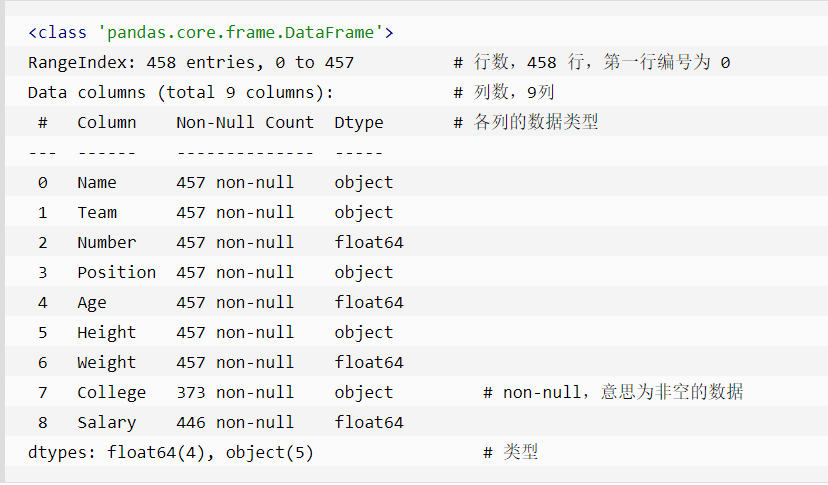Click the 'Weight' column name

[106, 362]
